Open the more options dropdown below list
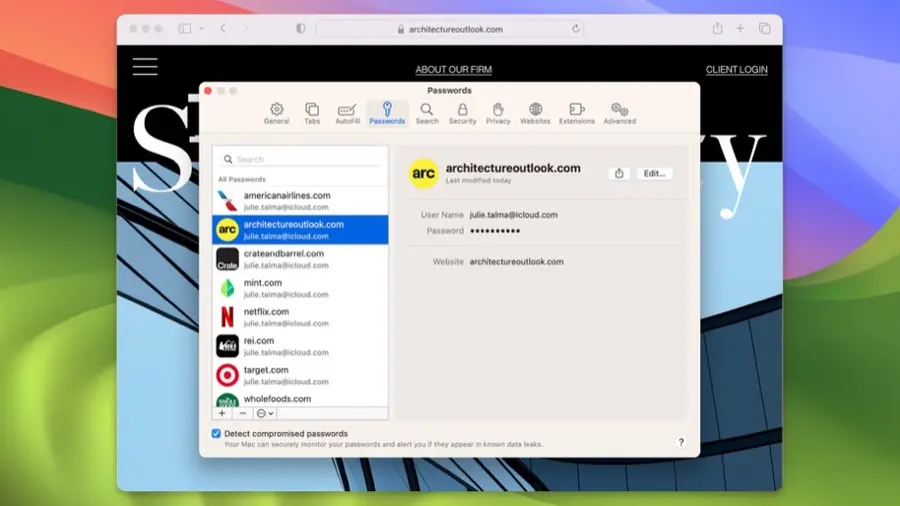This screenshot has width=900, height=506. pos(265,413)
